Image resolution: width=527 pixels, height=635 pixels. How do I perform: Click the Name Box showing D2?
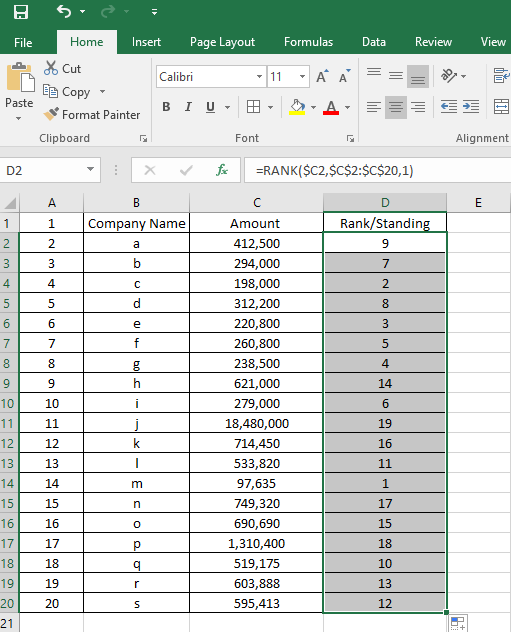pos(42,170)
